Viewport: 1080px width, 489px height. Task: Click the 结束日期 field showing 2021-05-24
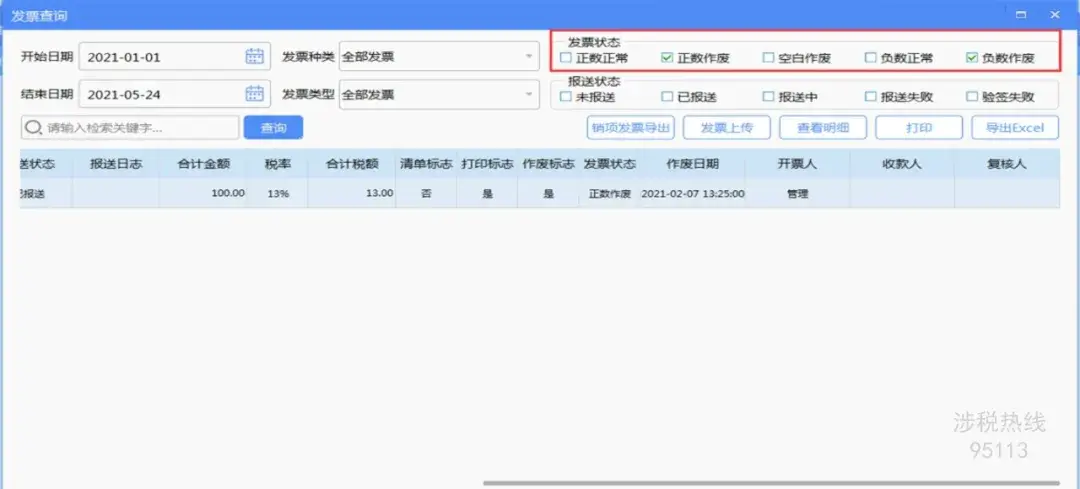coord(174,94)
